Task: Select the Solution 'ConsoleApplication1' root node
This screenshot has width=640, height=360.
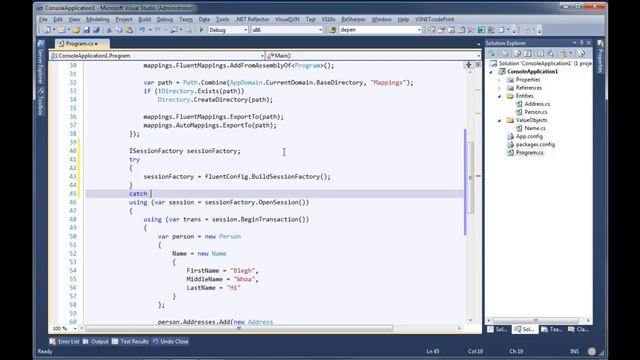Action: point(545,63)
